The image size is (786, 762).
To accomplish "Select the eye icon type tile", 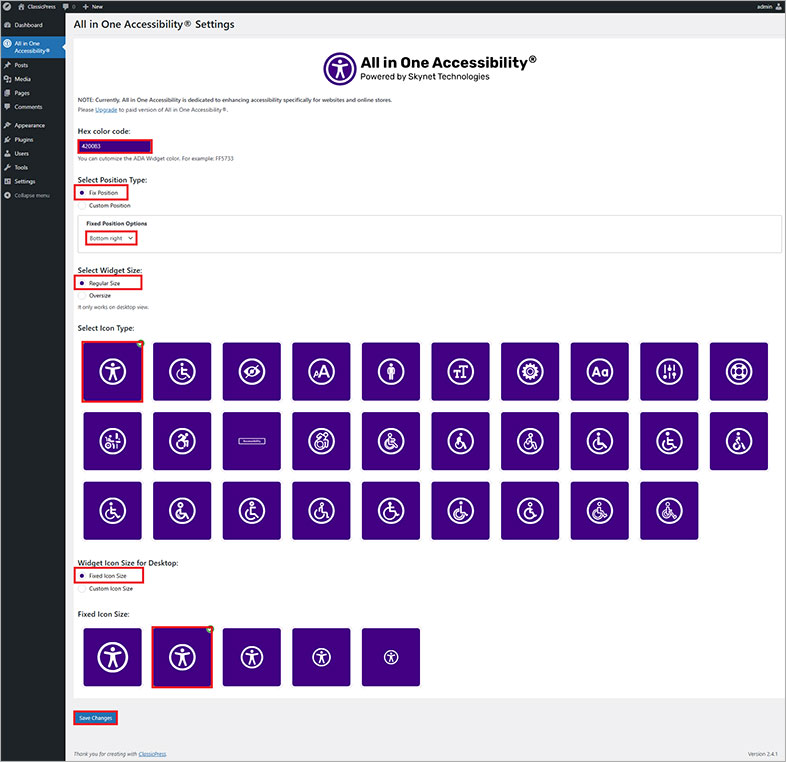I will click(x=252, y=371).
